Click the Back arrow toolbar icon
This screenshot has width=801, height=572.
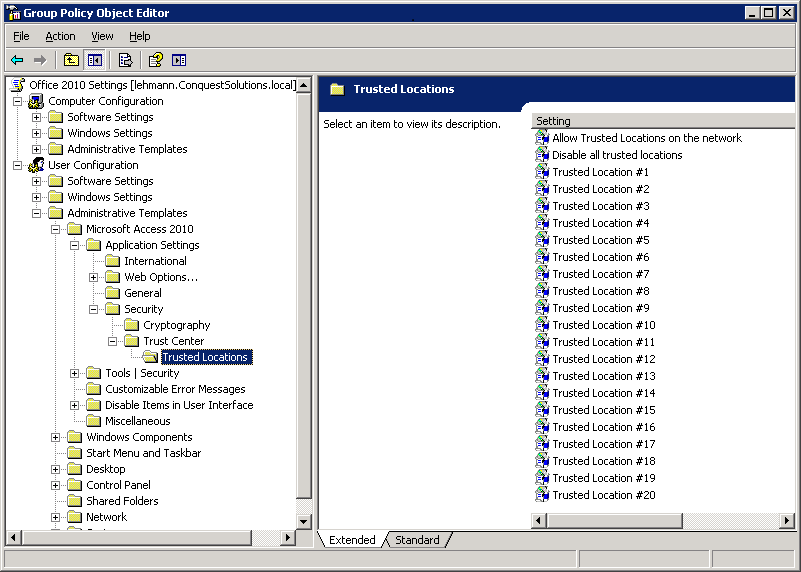pos(17,60)
